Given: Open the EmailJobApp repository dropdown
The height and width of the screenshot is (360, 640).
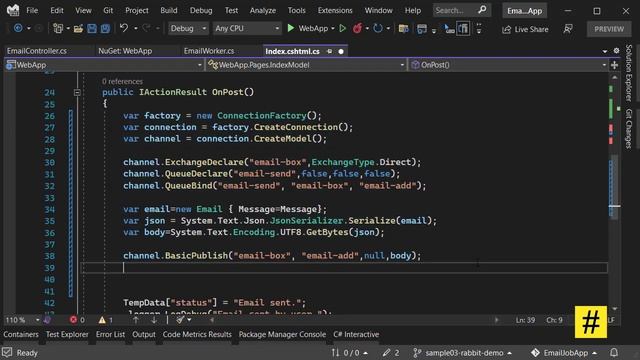Looking at the screenshot, I should pos(564,353).
